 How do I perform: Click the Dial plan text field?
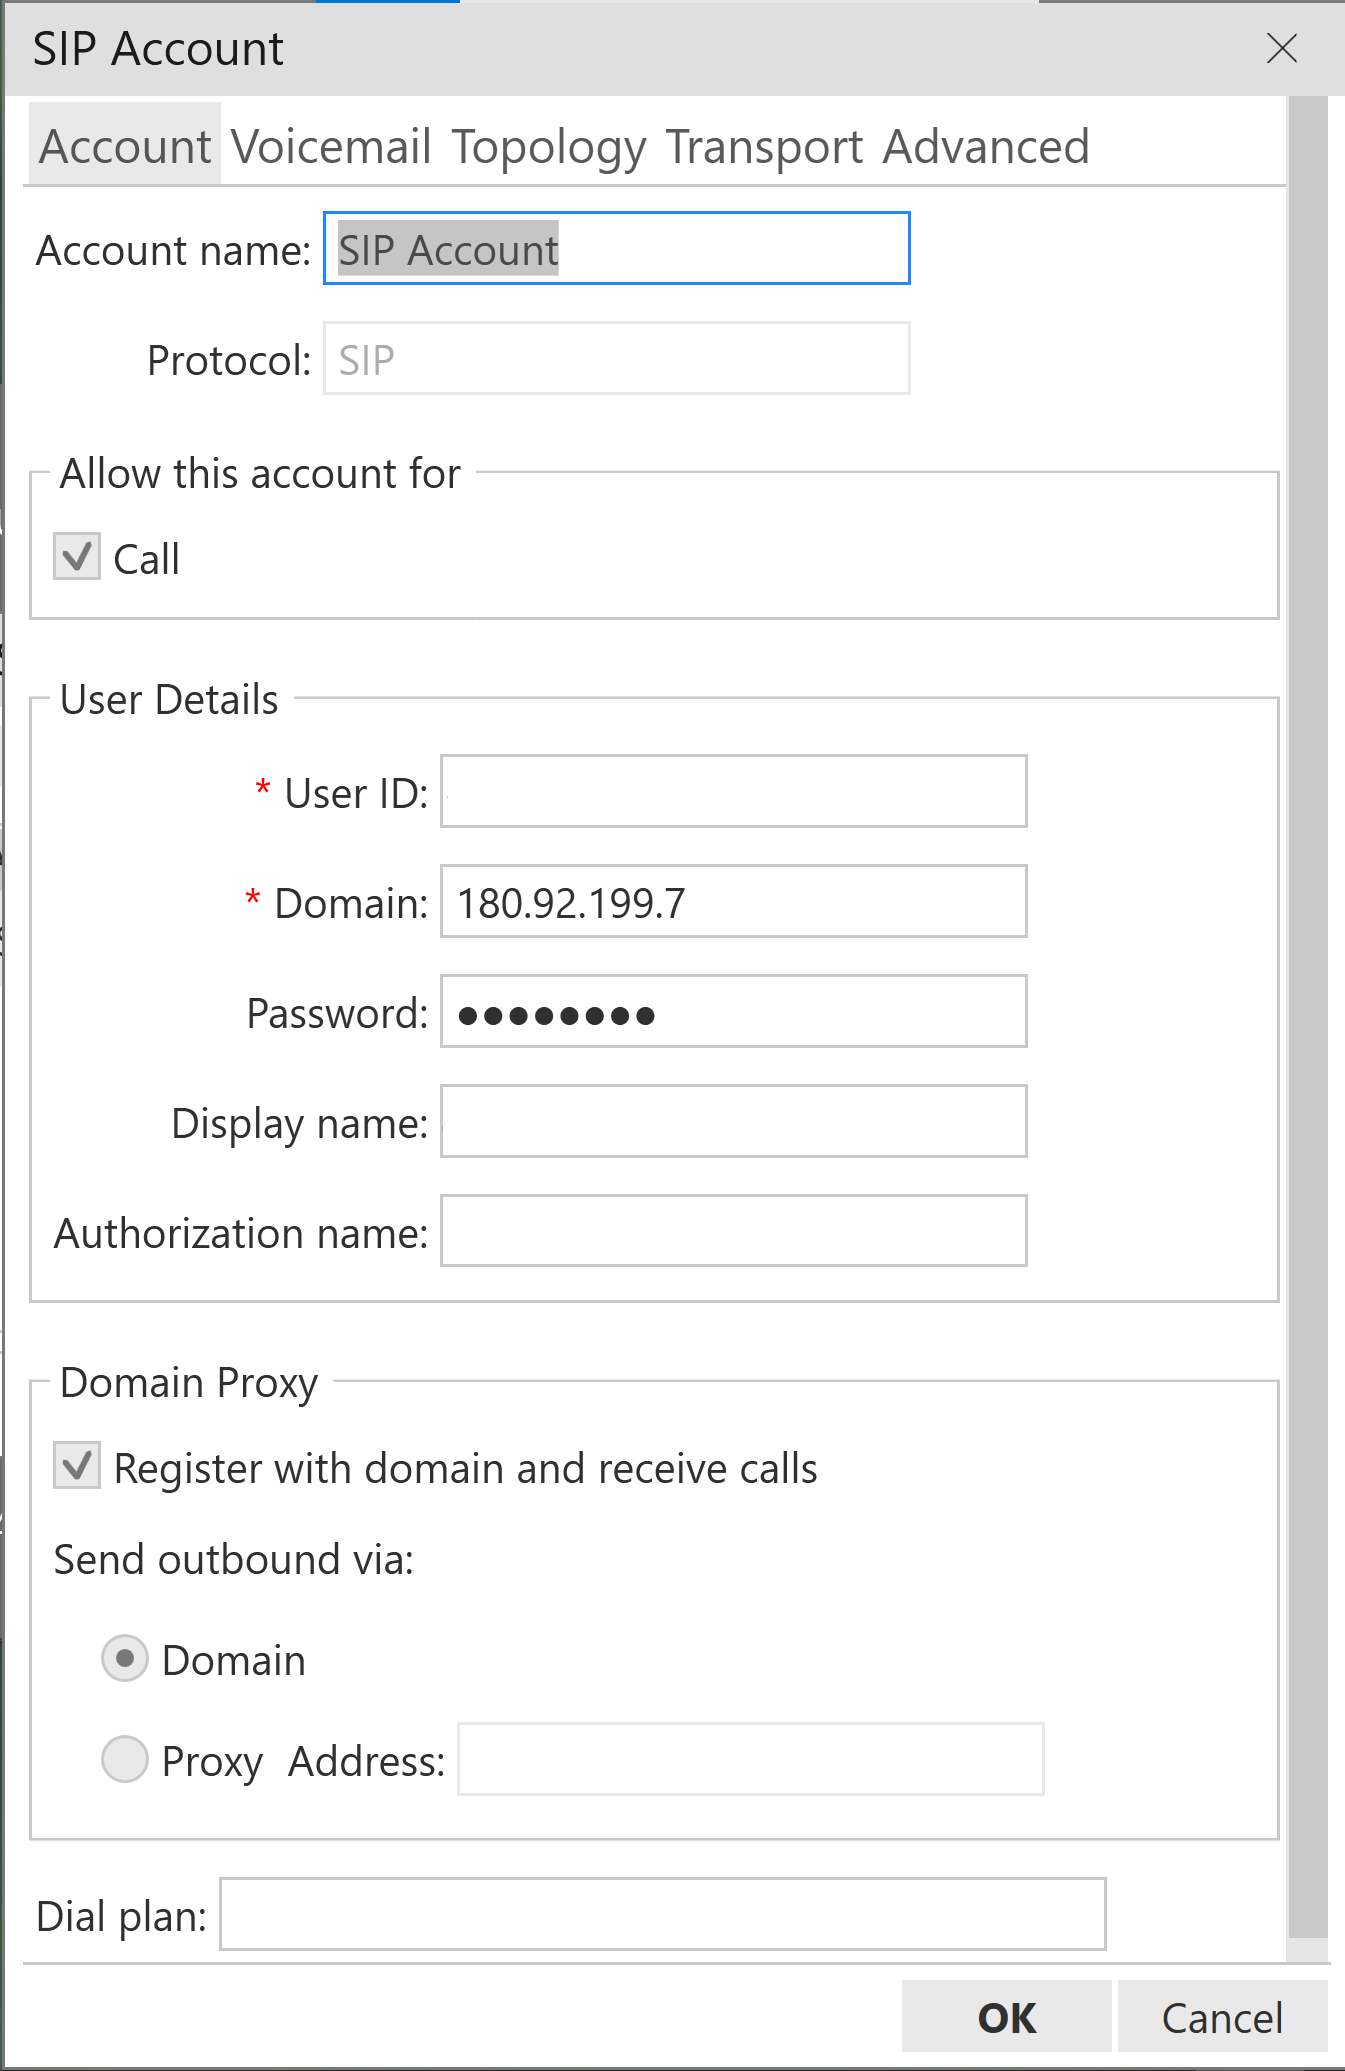[x=662, y=1915]
